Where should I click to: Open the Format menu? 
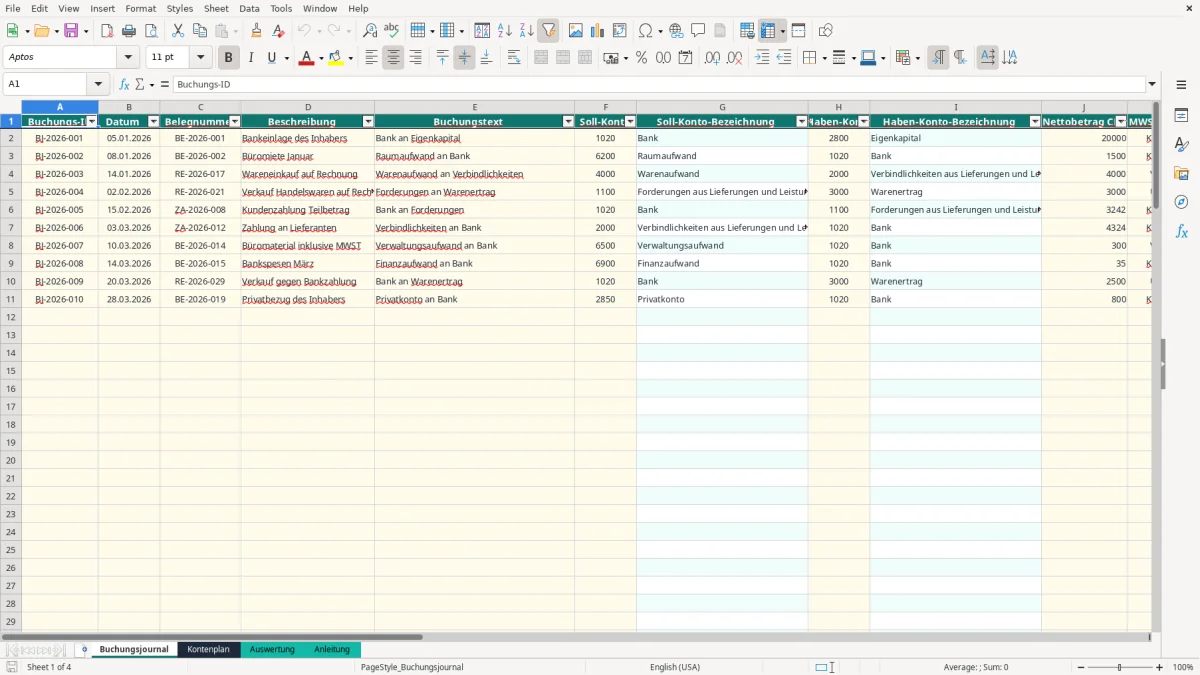(x=141, y=8)
